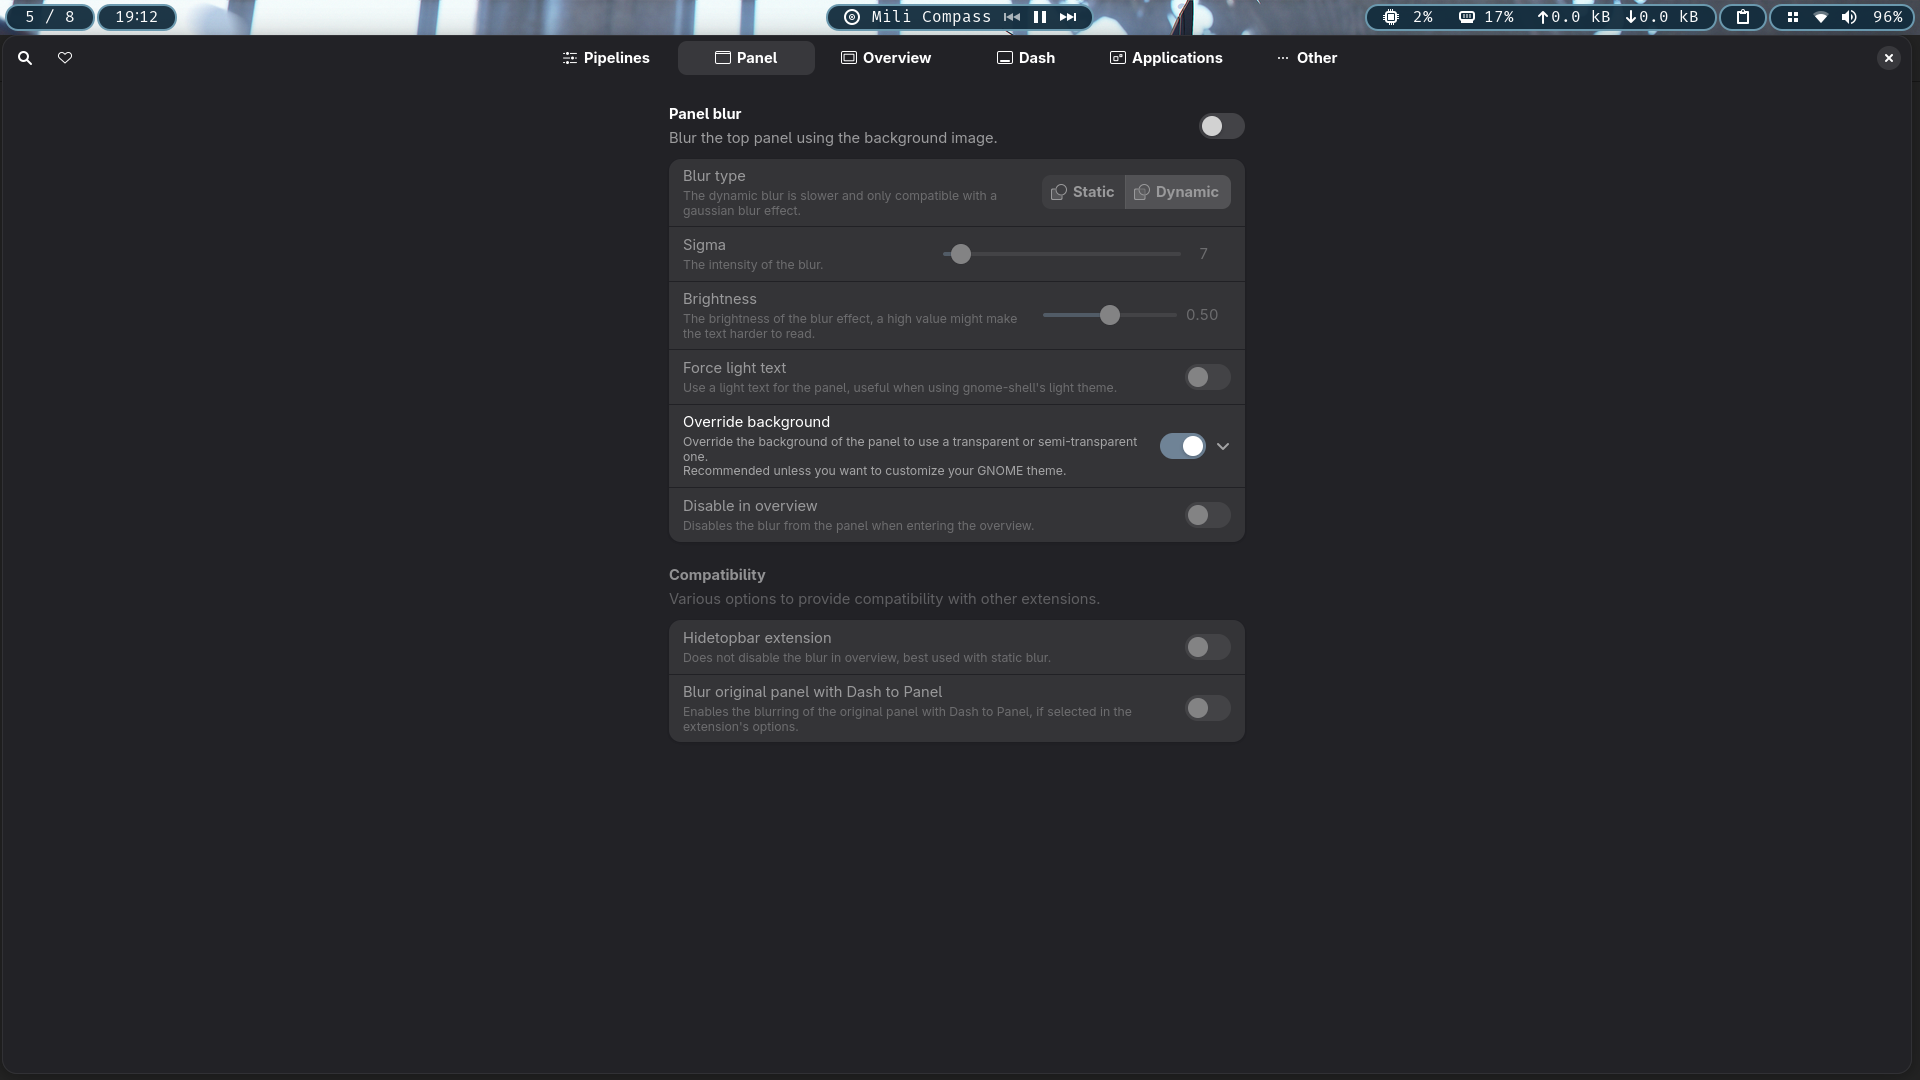Turn off Override background switch
1920x1080 pixels.
pos(1182,446)
